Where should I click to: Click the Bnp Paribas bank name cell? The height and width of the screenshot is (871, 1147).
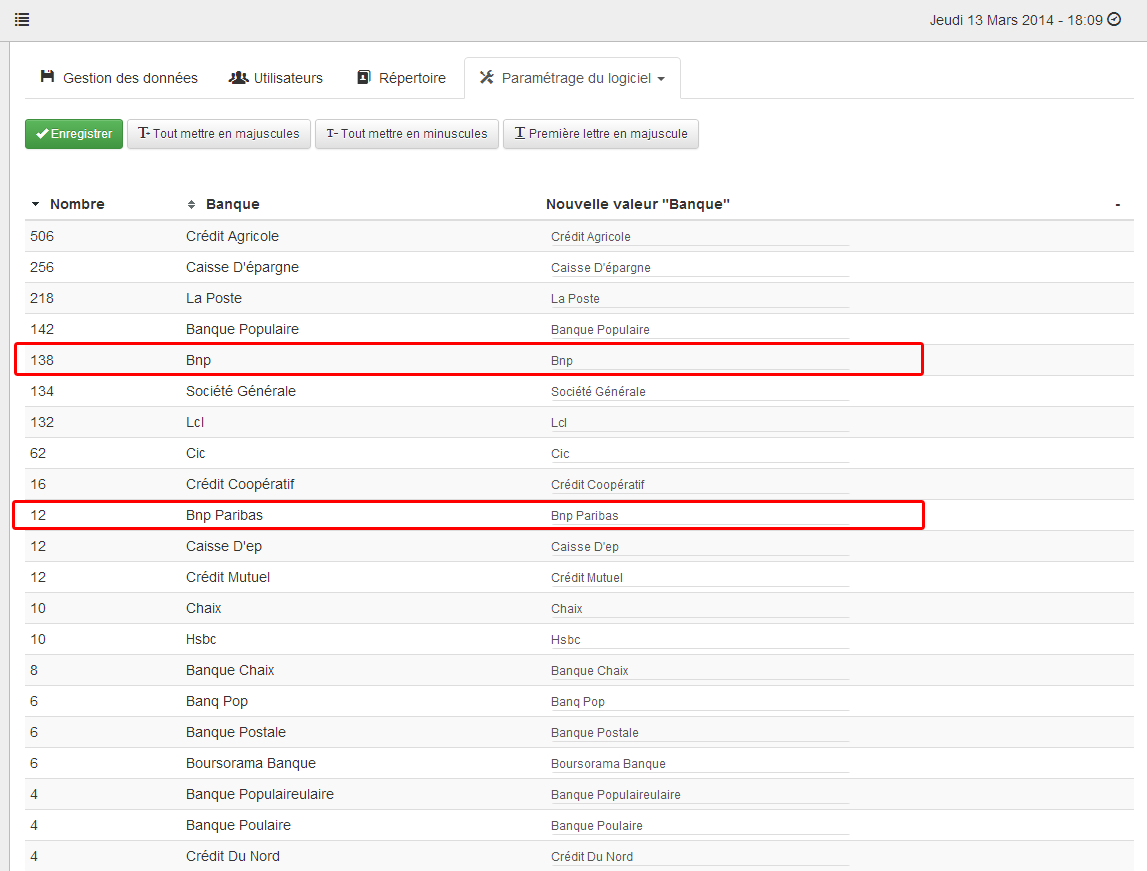pyautogui.click(x=224, y=515)
